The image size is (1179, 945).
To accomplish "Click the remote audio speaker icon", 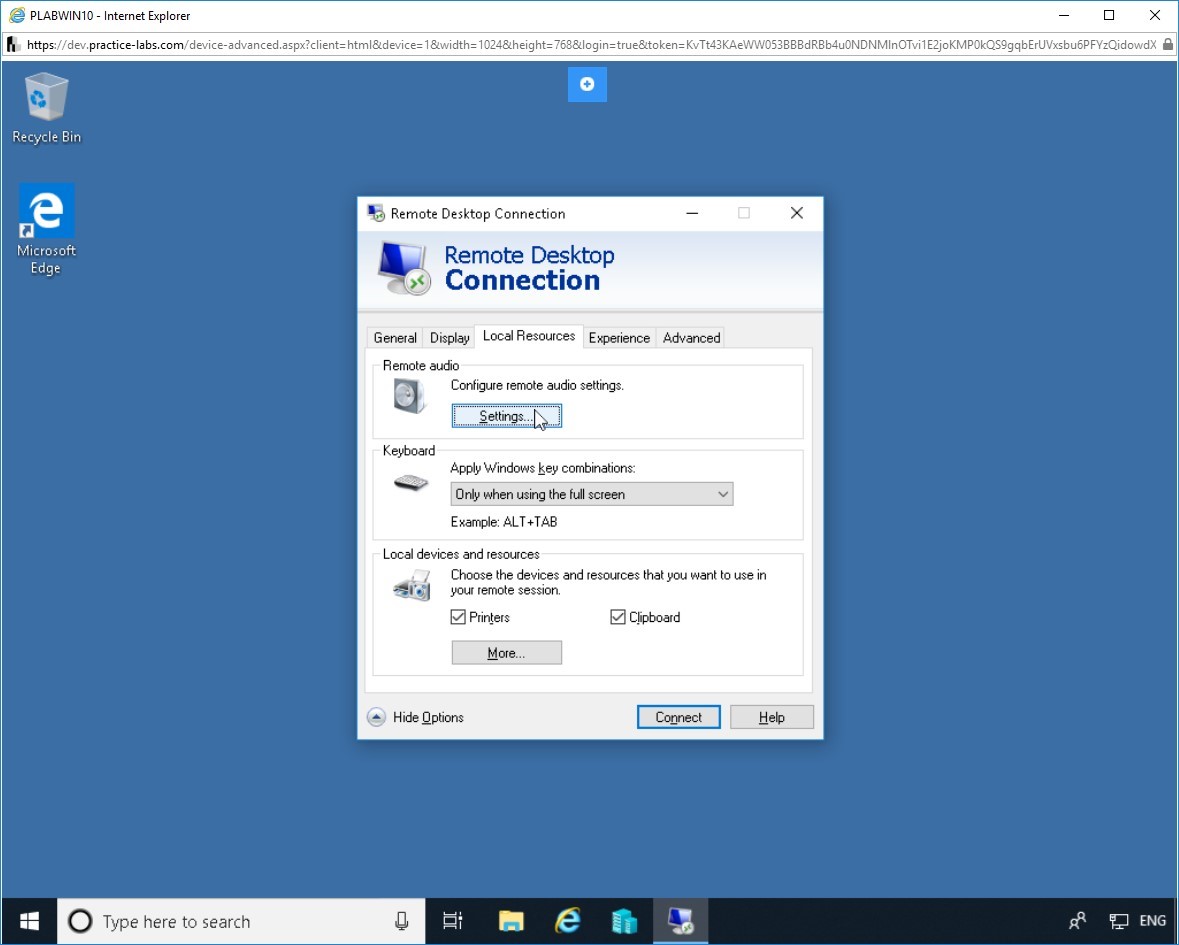I will [x=410, y=395].
